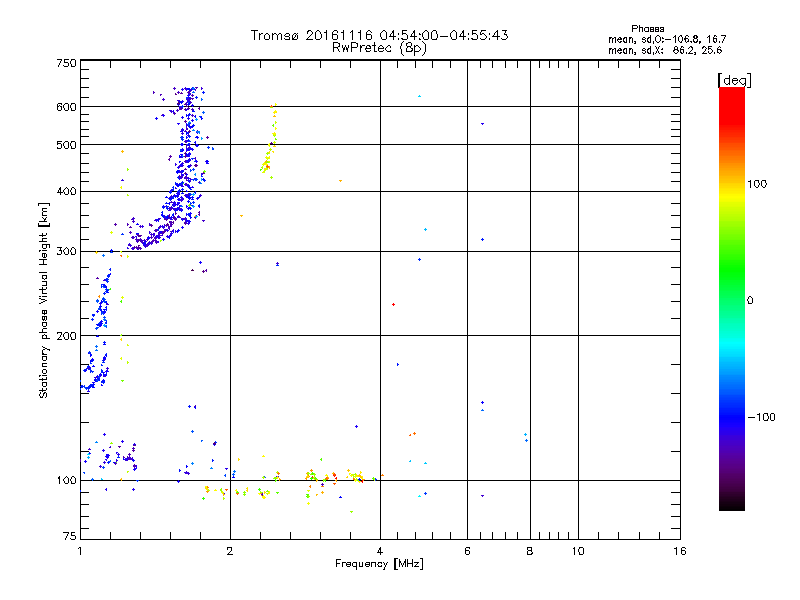Viewport: 800px width, 600px height.
Task: Click the y-axis tick label '200'
Action: [x=66, y=336]
